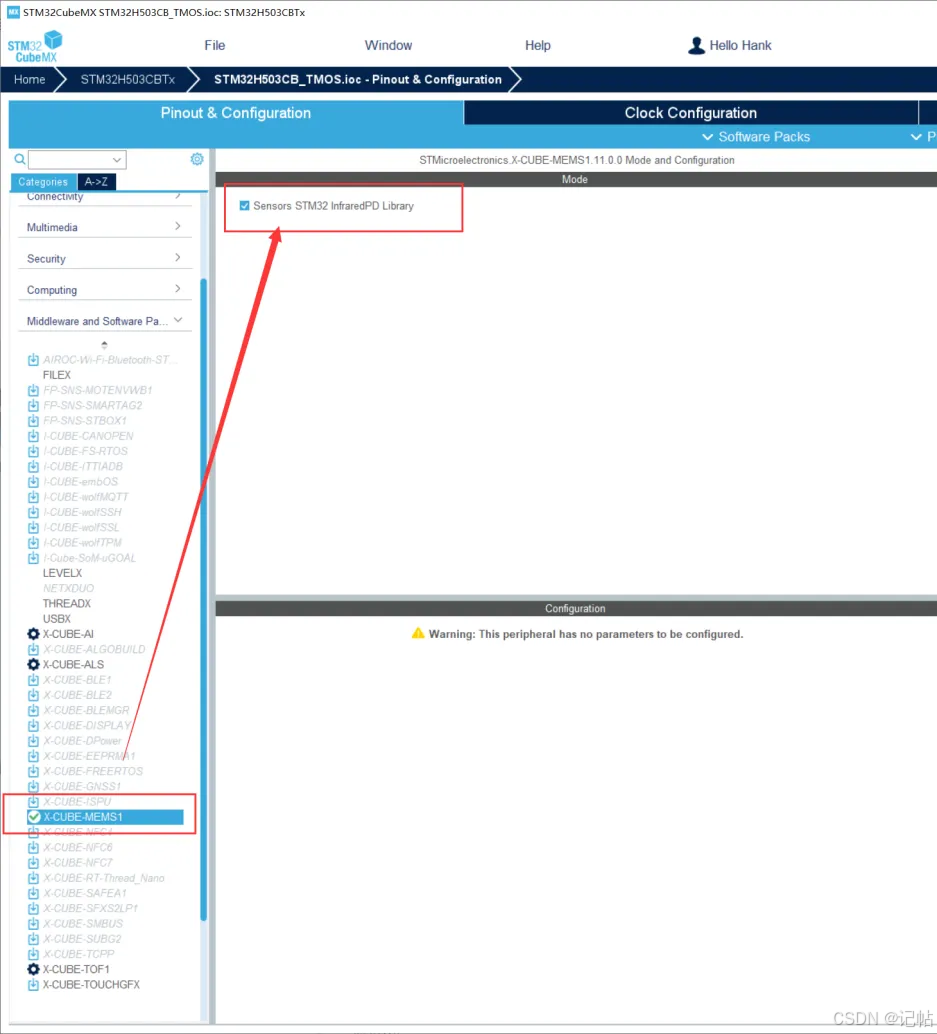937x1034 pixels.
Task: Select the Pinout & Configuration tab
Action: (x=235, y=113)
